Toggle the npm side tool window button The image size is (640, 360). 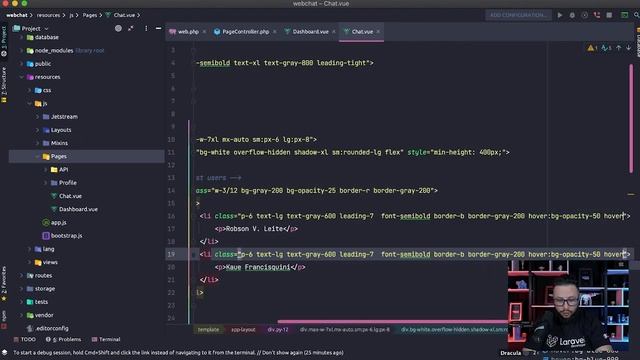(x=4, y=319)
